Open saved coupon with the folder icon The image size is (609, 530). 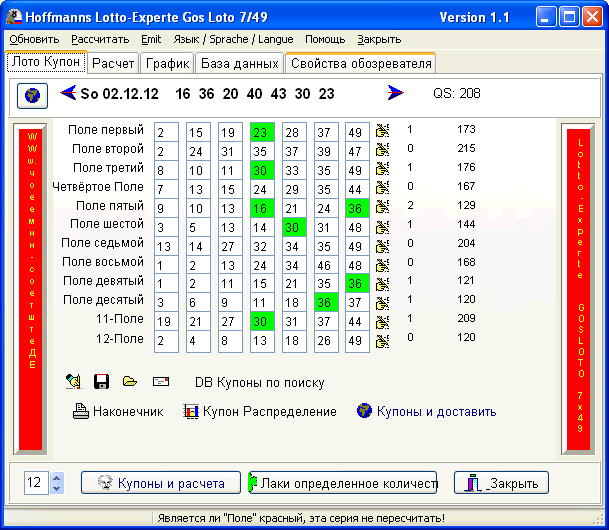[x=130, y=381]
